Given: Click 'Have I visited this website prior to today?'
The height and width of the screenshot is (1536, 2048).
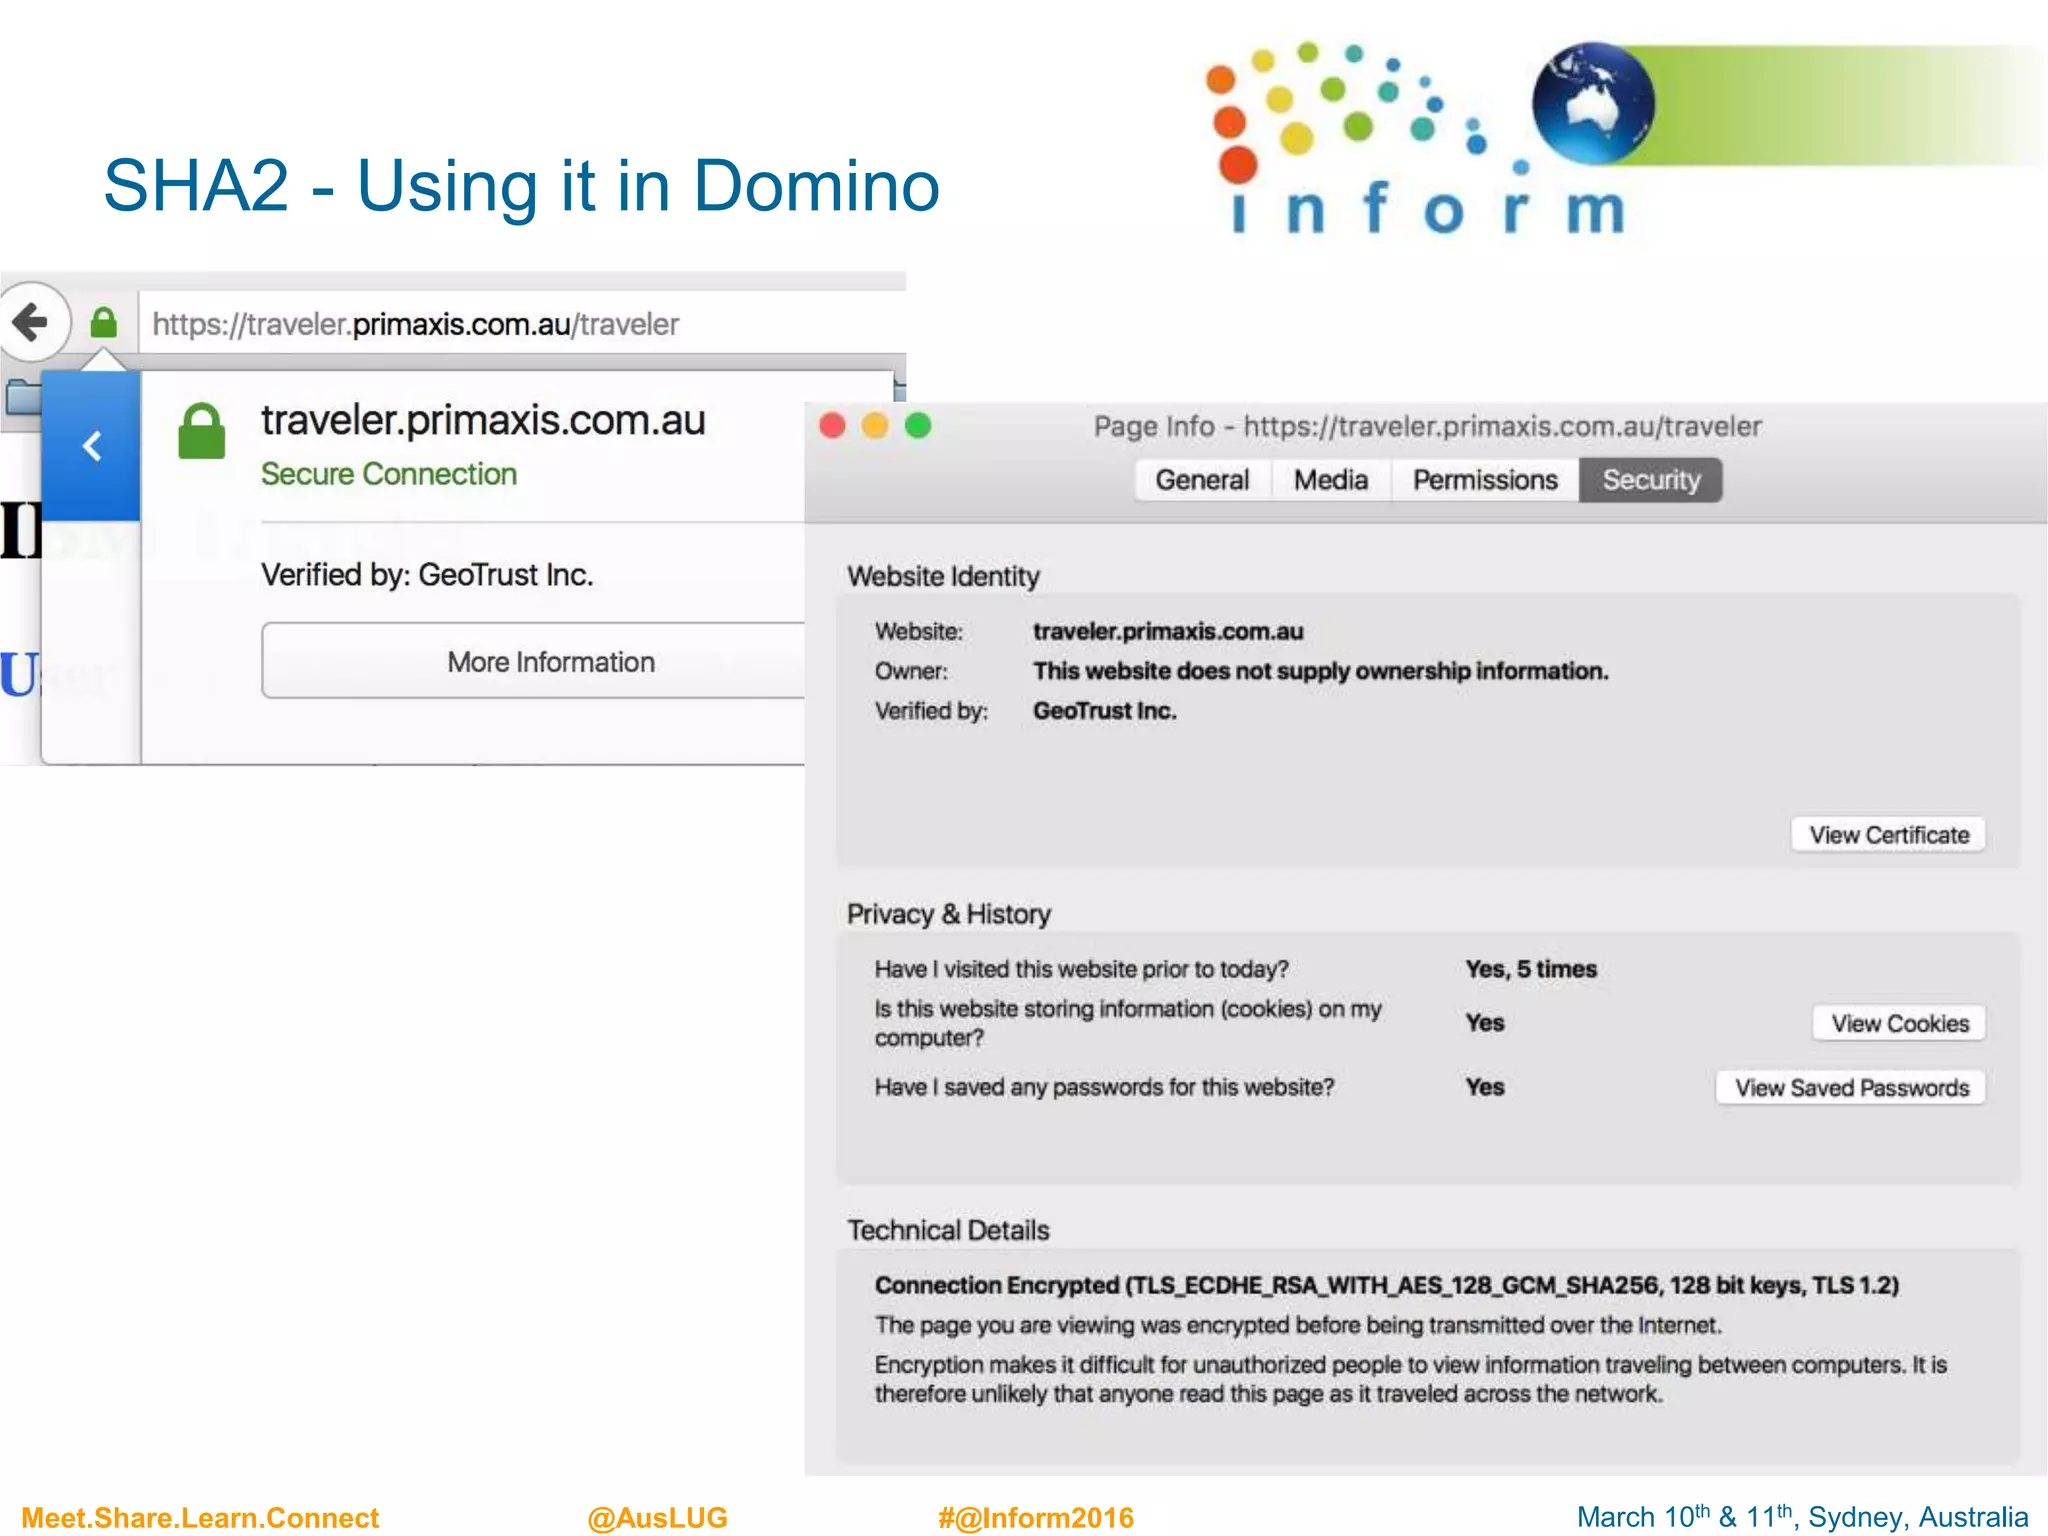Looking at the screenshot, I should pos(1081,969).
